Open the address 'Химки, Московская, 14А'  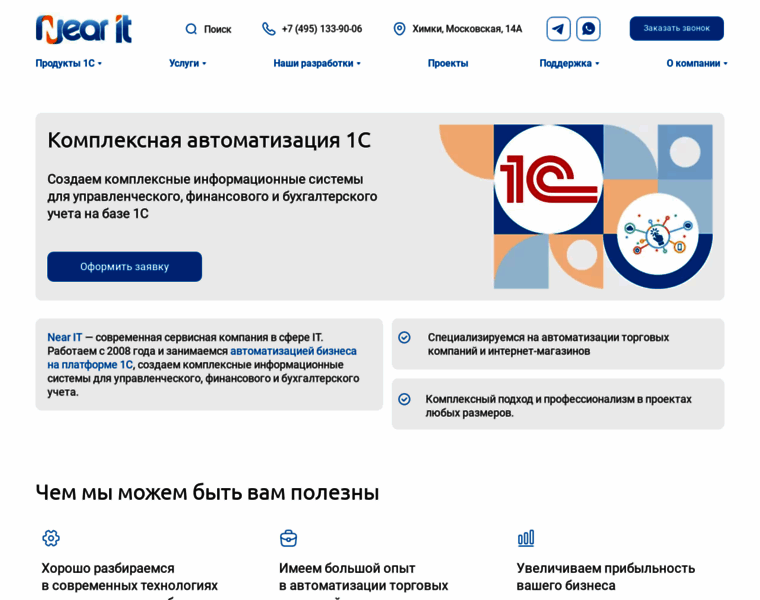pyautogui.click(x=467, y=29)
